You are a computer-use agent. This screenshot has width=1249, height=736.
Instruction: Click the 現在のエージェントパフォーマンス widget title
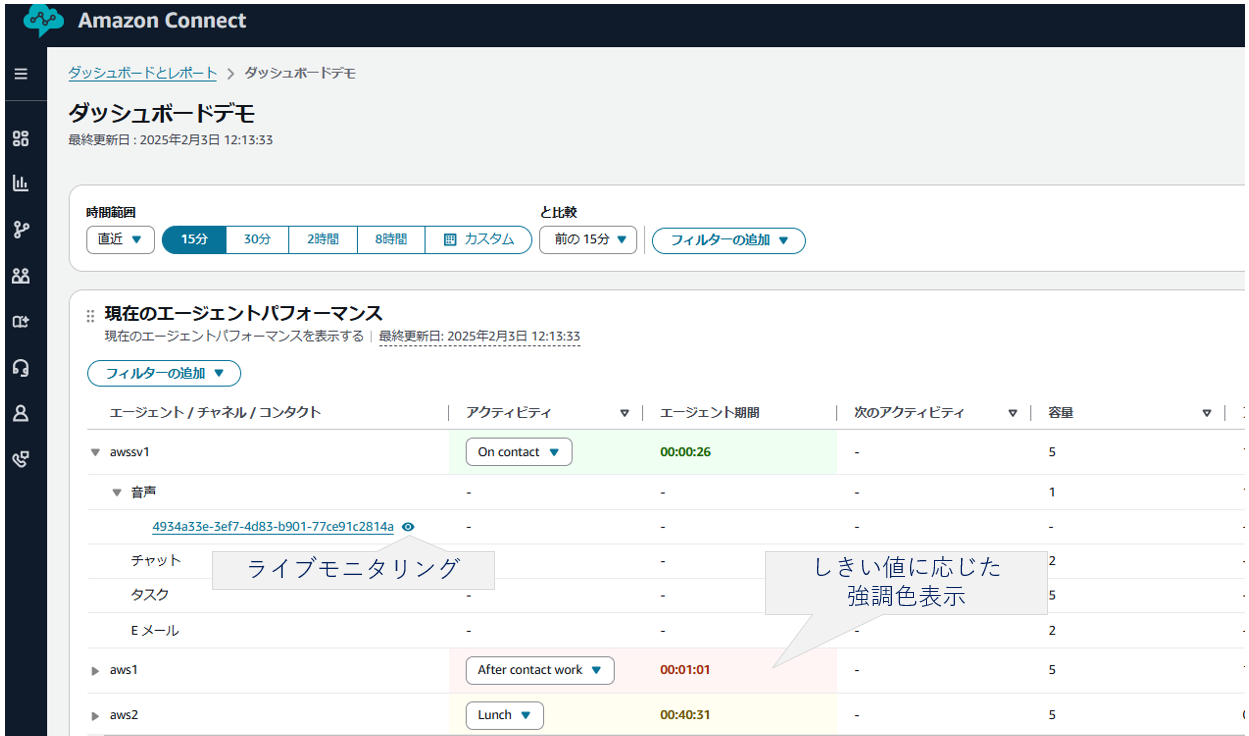coord(244,314)
